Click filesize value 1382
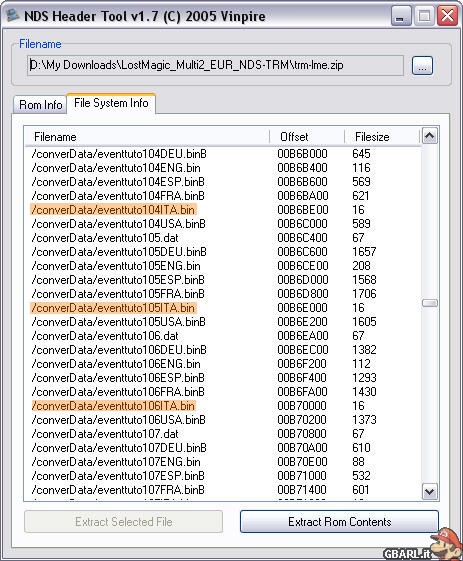 [x=364, y=350]
